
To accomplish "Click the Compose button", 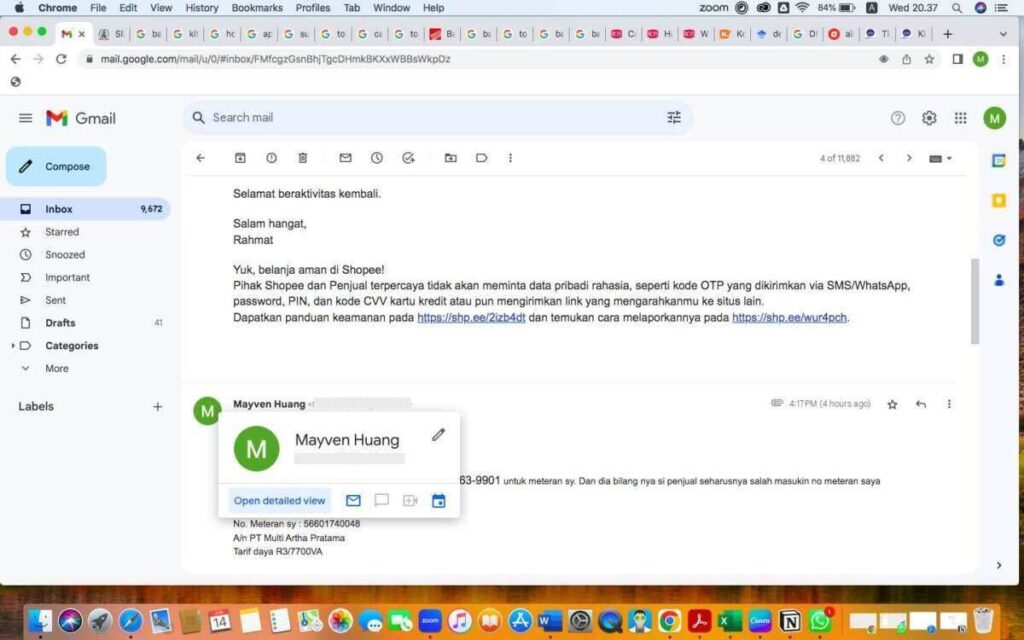I will (x=55, y=166).
